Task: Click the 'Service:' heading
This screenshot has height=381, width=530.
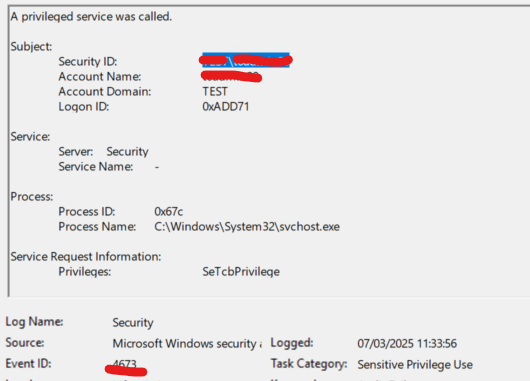Action: coord(30,137)
